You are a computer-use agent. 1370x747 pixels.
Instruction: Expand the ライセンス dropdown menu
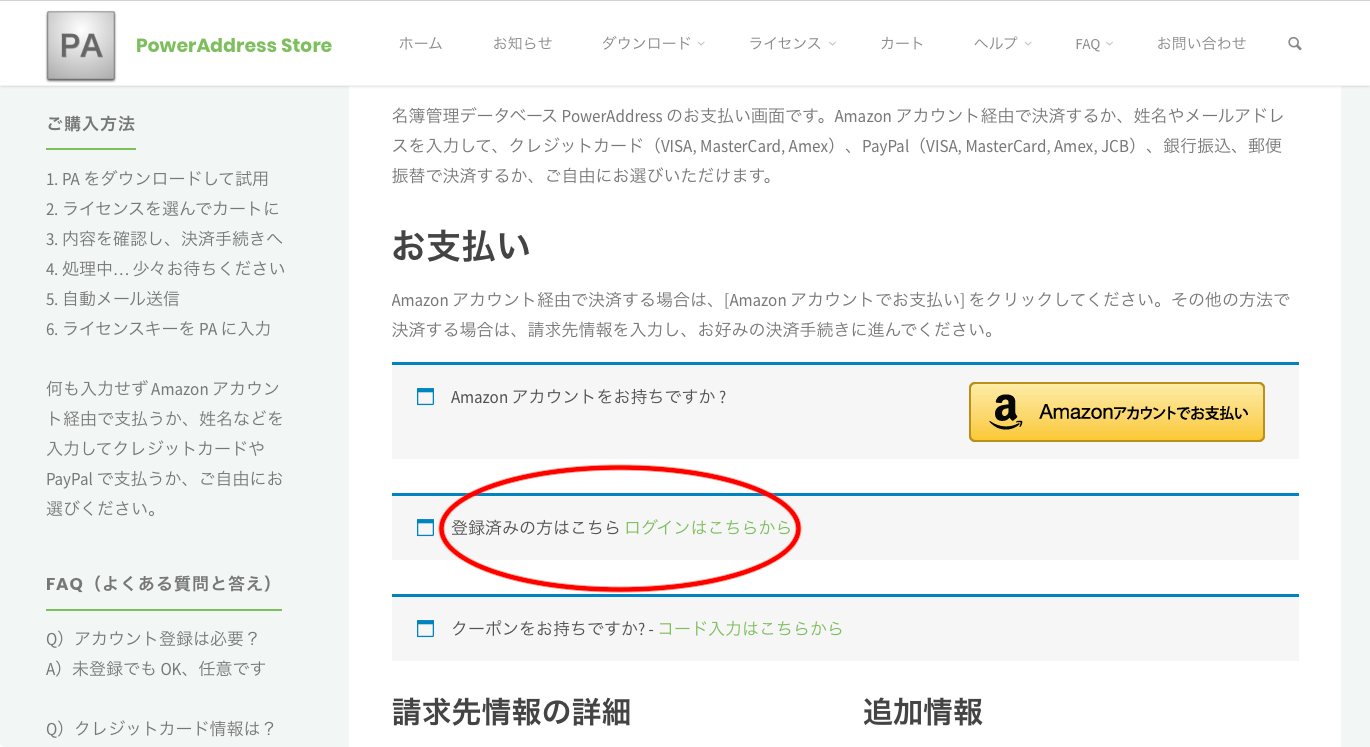[791, 44]
